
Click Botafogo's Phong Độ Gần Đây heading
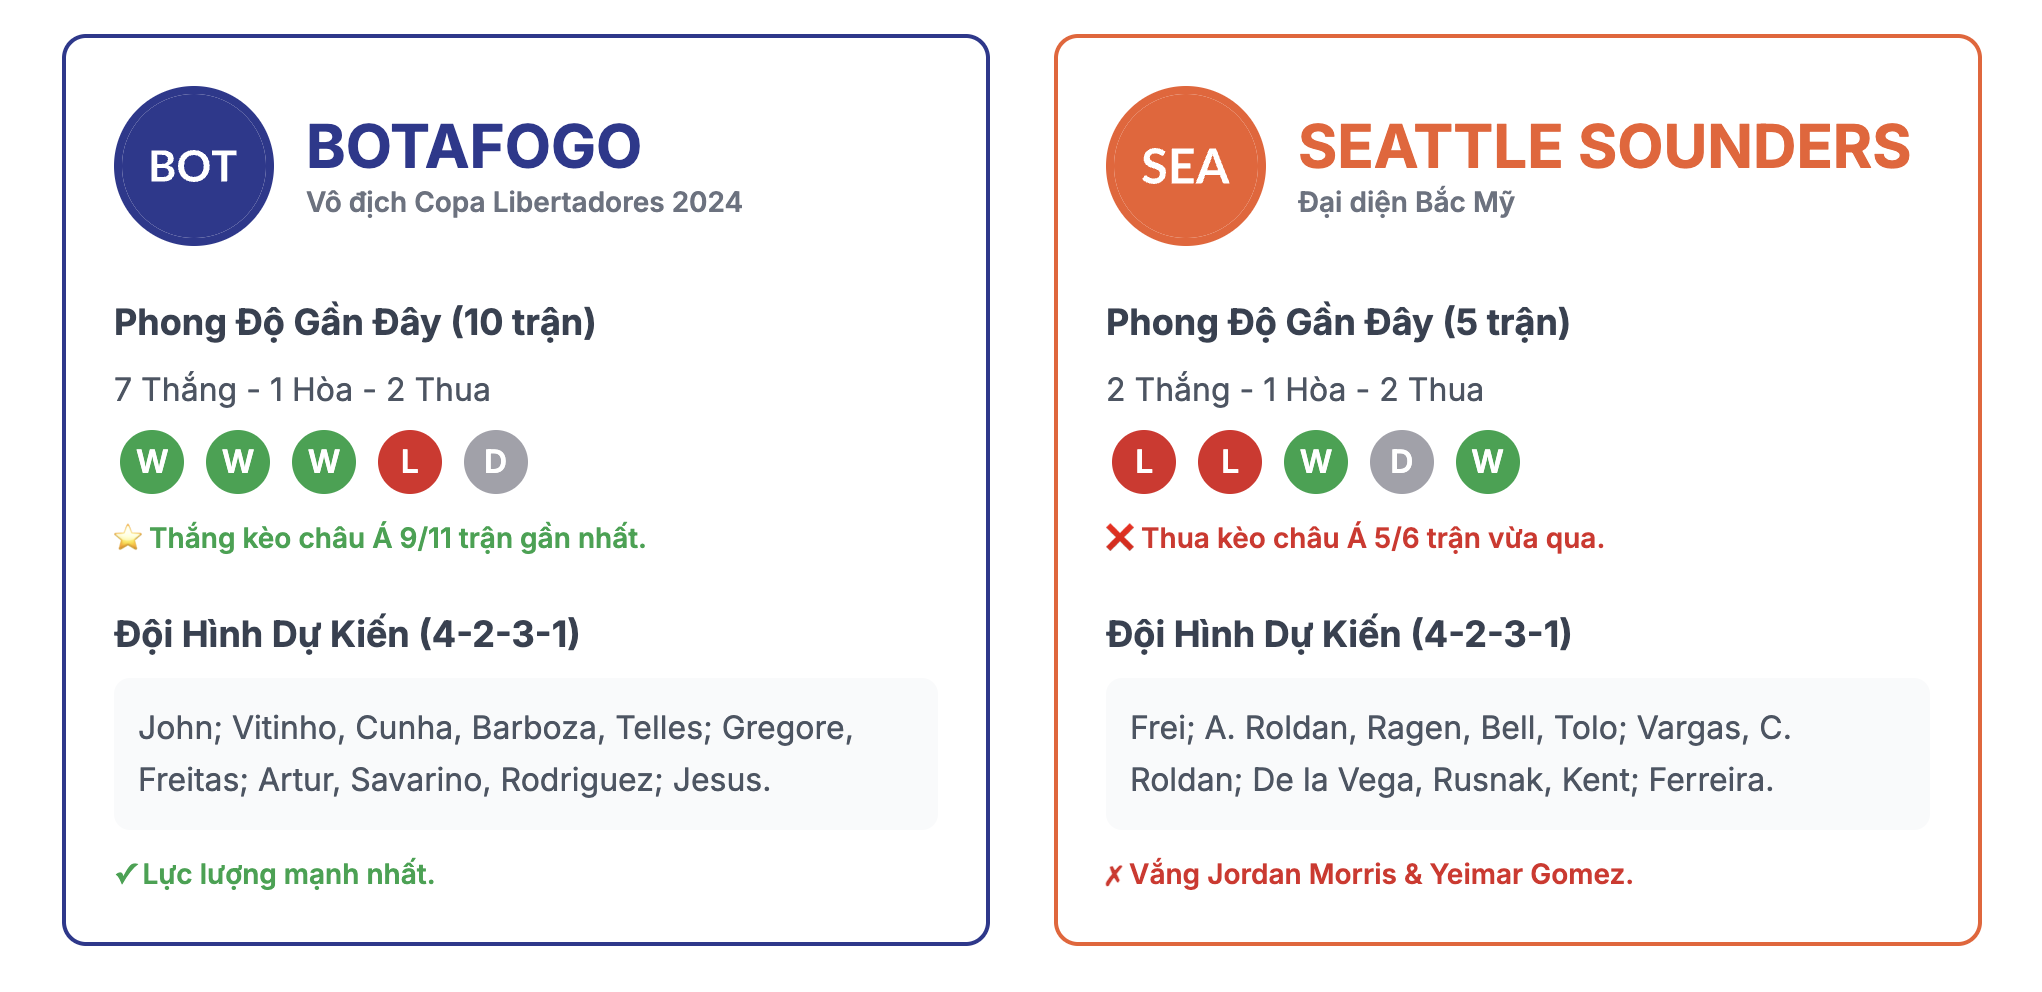tap(355, 323)
